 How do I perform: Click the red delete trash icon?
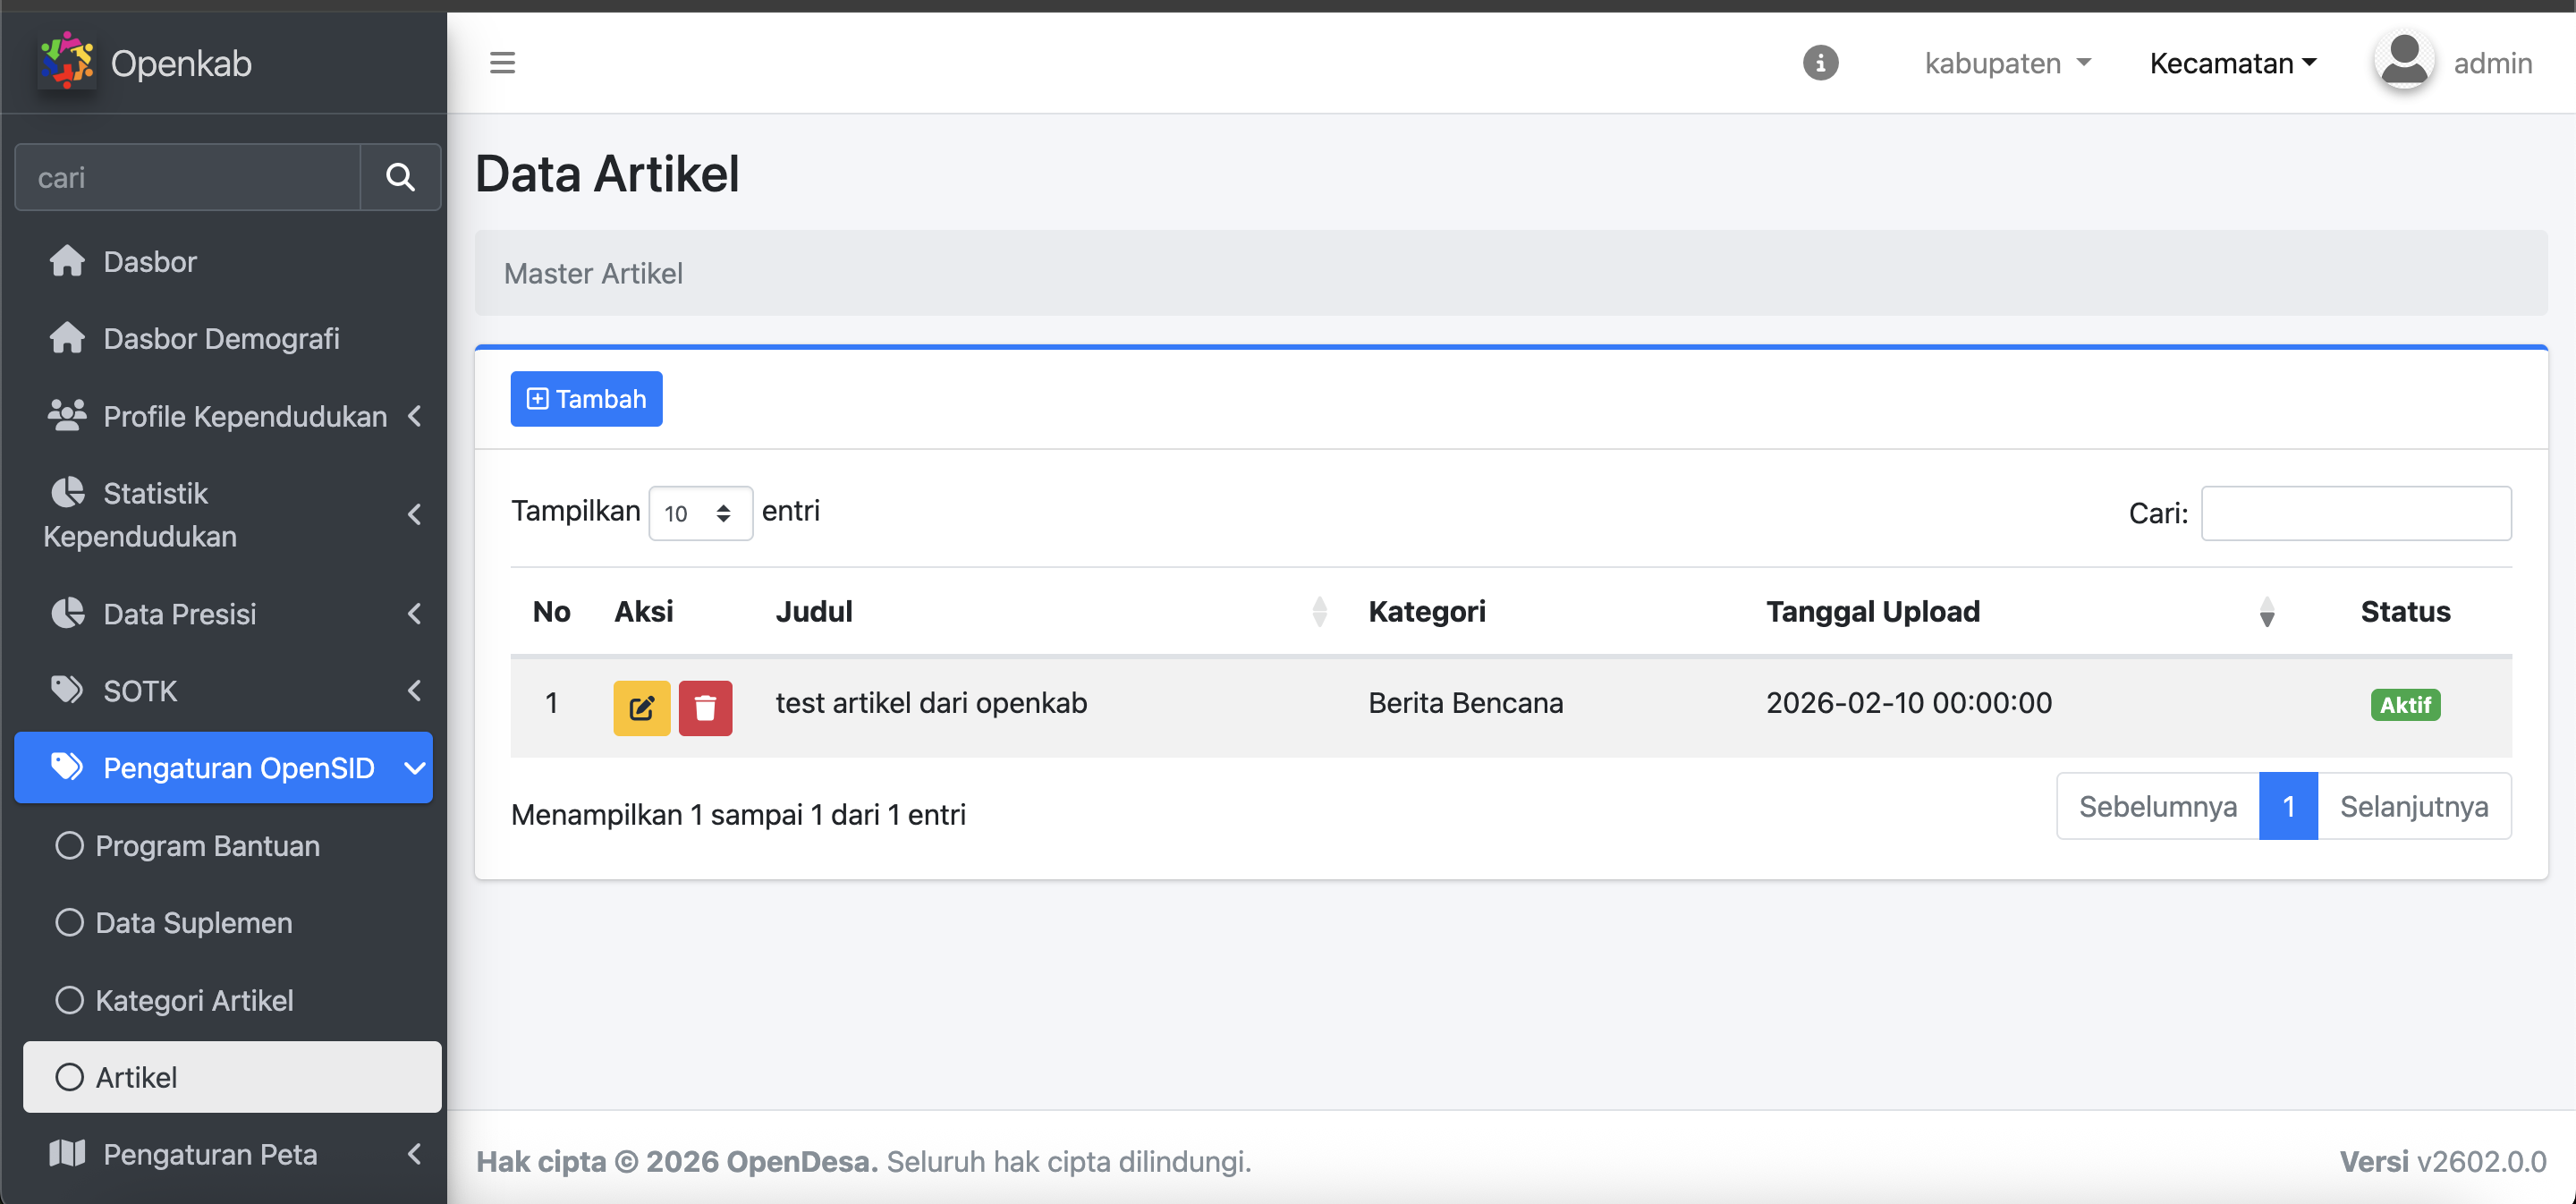pos(705,708)
